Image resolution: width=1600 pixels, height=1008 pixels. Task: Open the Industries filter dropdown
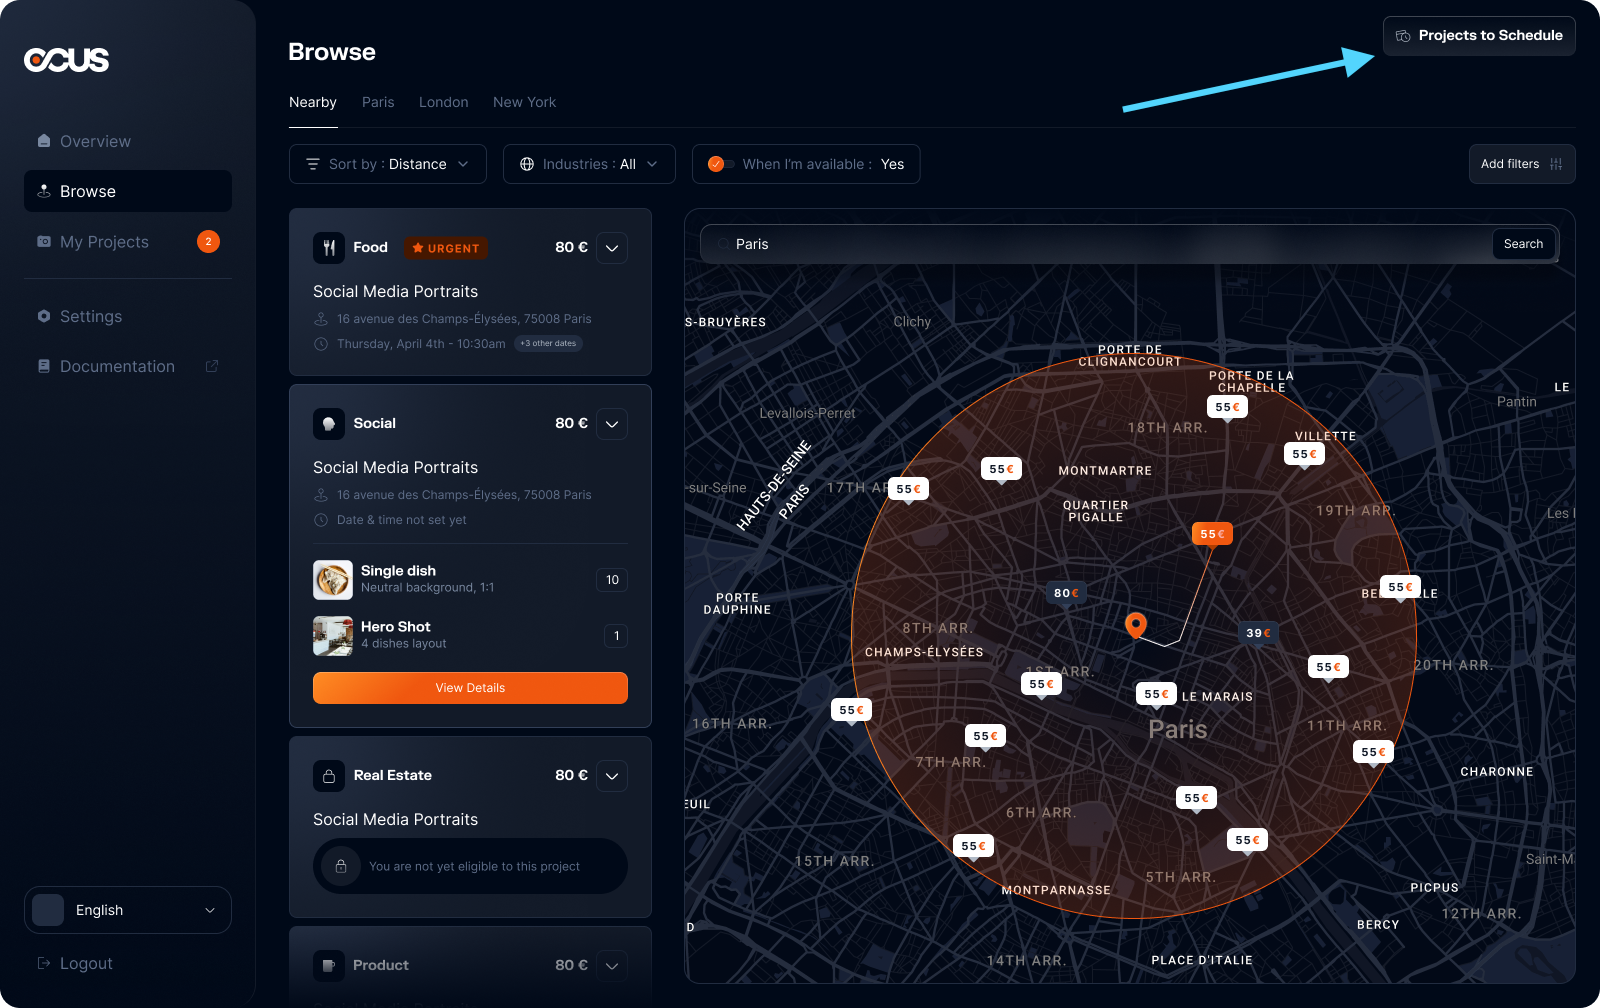click(589, 164)
